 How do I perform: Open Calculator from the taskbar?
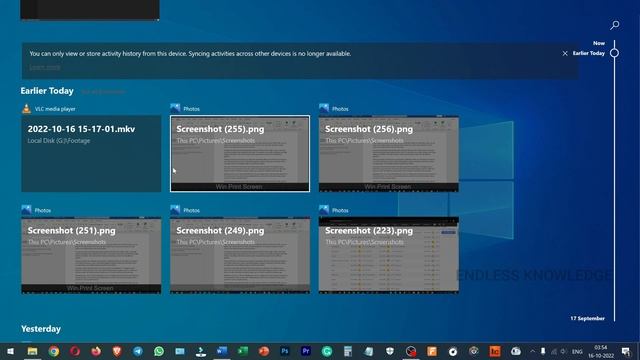click(x=348, y=351)
